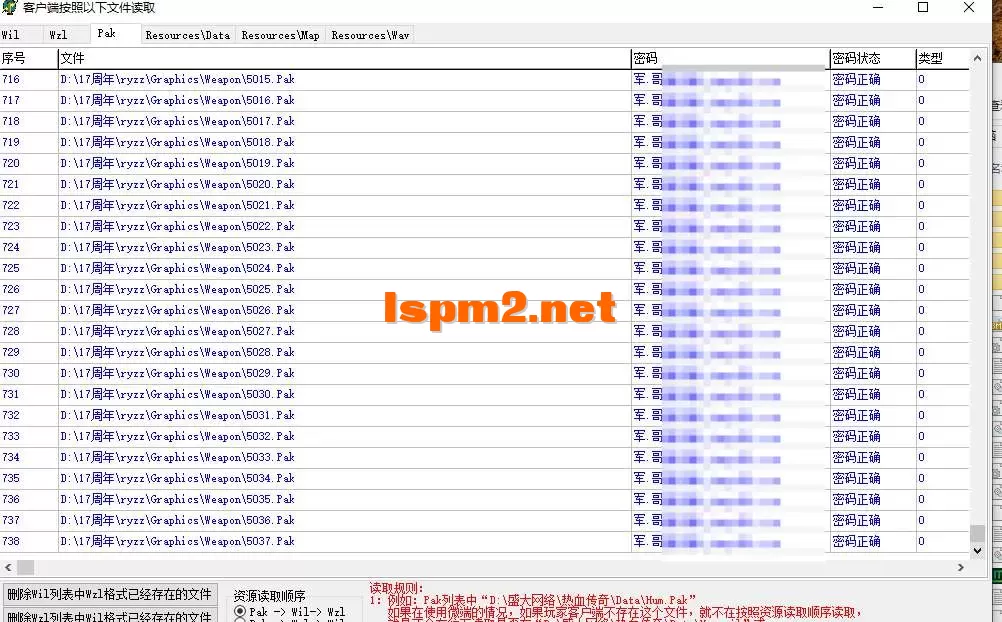This screenshot has height=622, width=1002.
Task: Select row 733 file Weapon\5032.Pak
Action: tap(344, 436)
